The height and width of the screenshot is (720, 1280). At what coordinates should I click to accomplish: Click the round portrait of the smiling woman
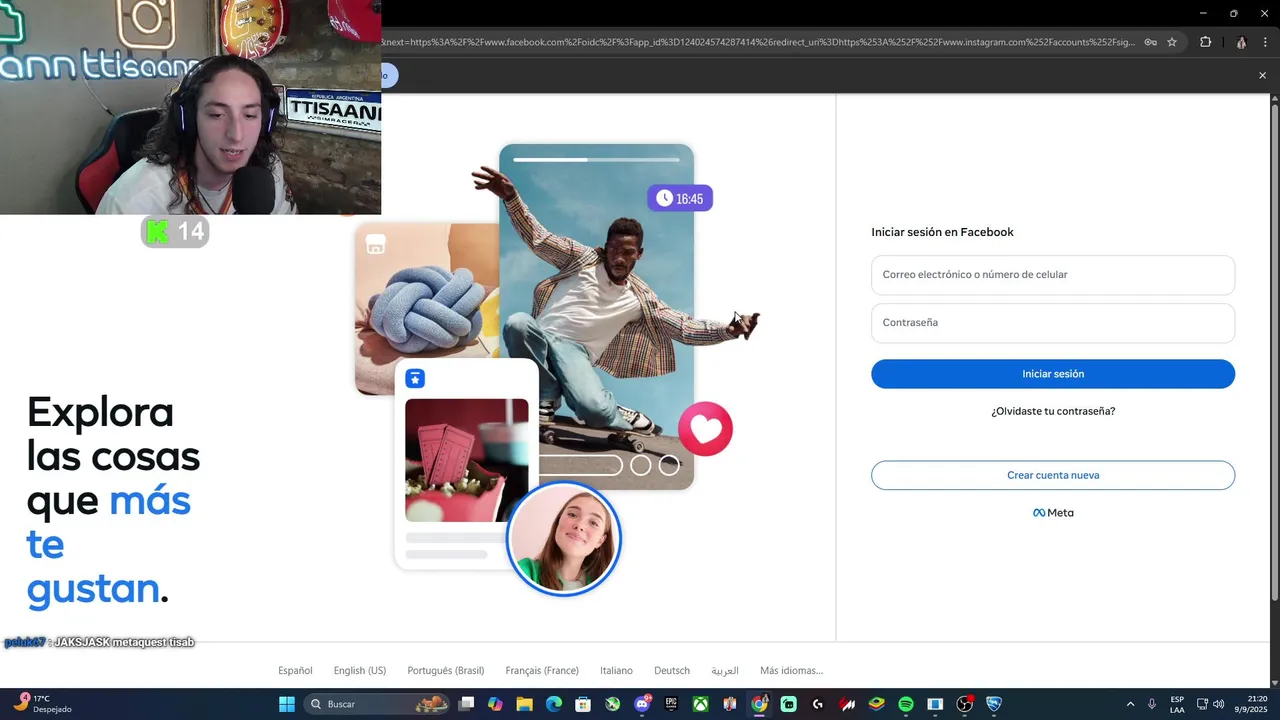564,538
